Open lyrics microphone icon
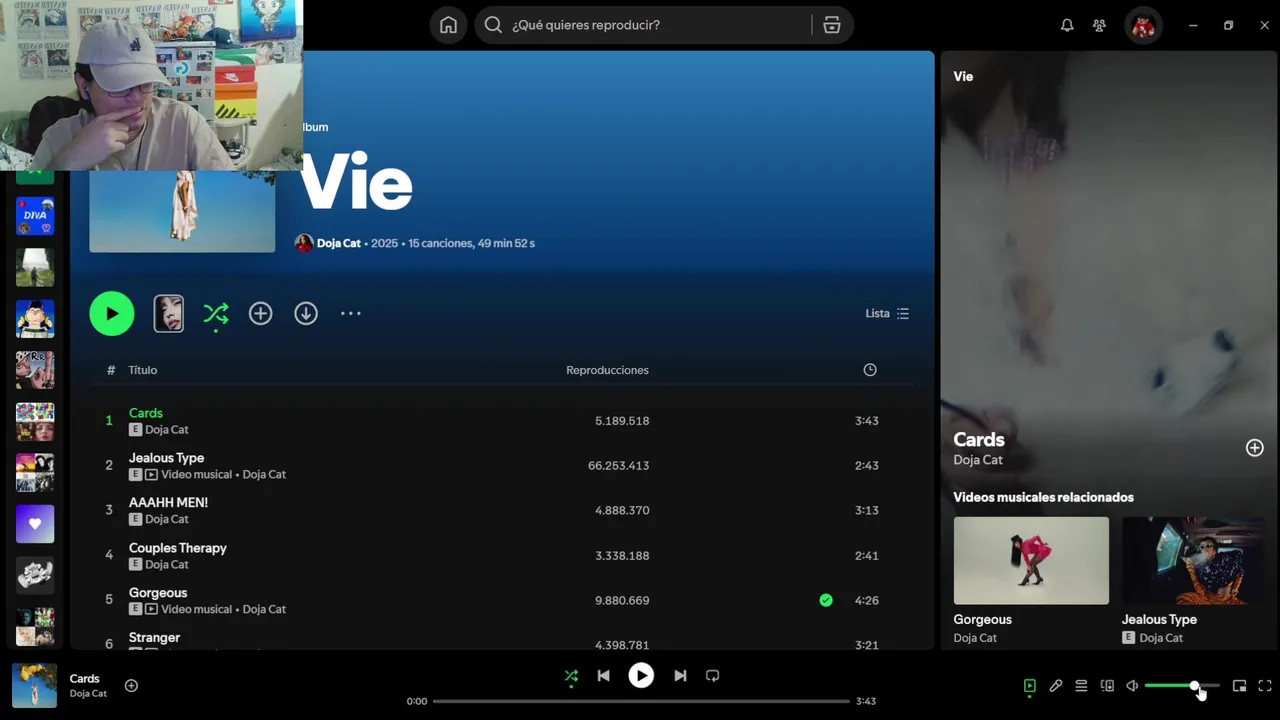1280x720 pixels. tap(1055, 686)
